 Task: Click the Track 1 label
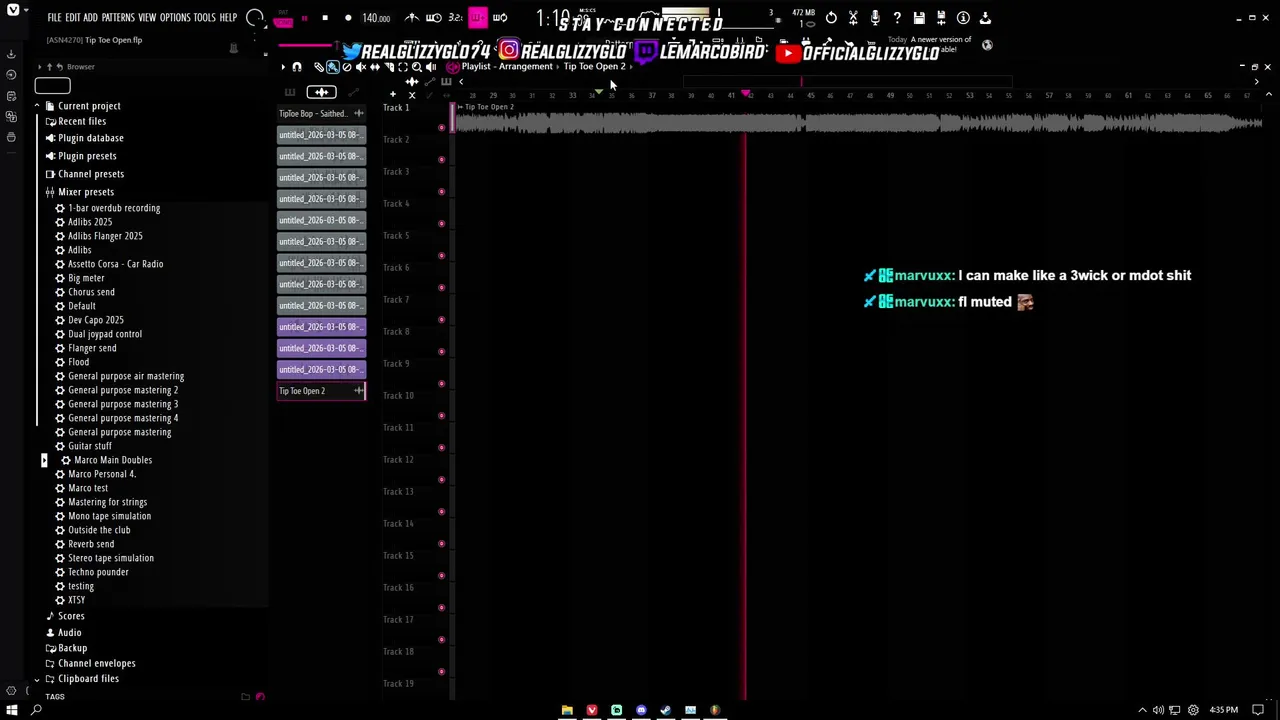coord(396,108)
